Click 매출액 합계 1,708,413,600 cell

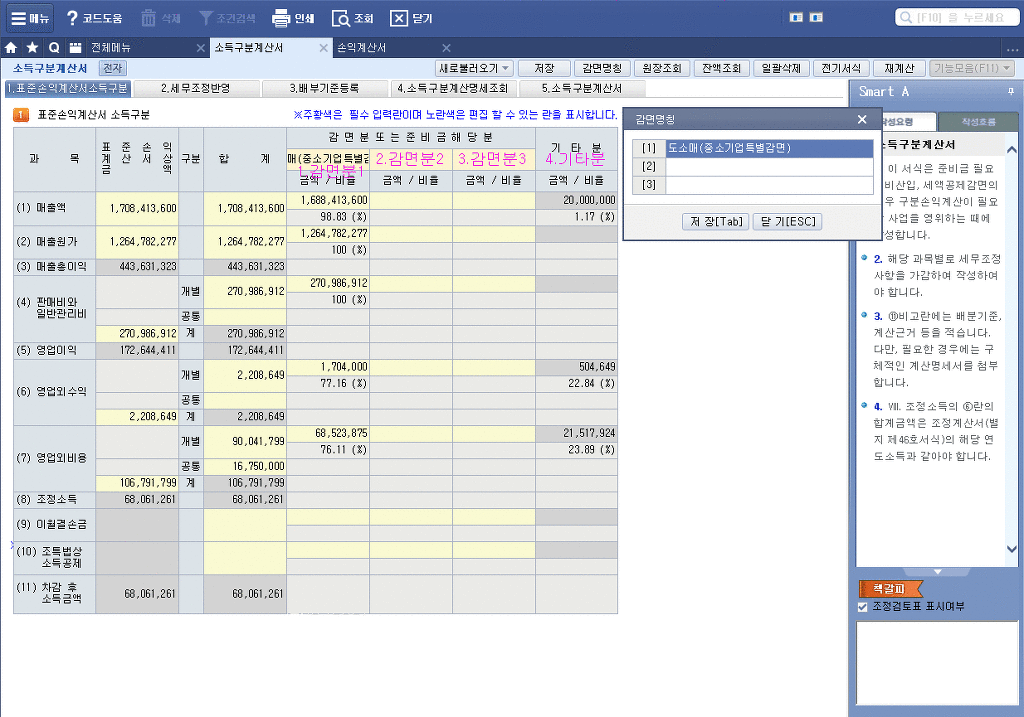245,208
